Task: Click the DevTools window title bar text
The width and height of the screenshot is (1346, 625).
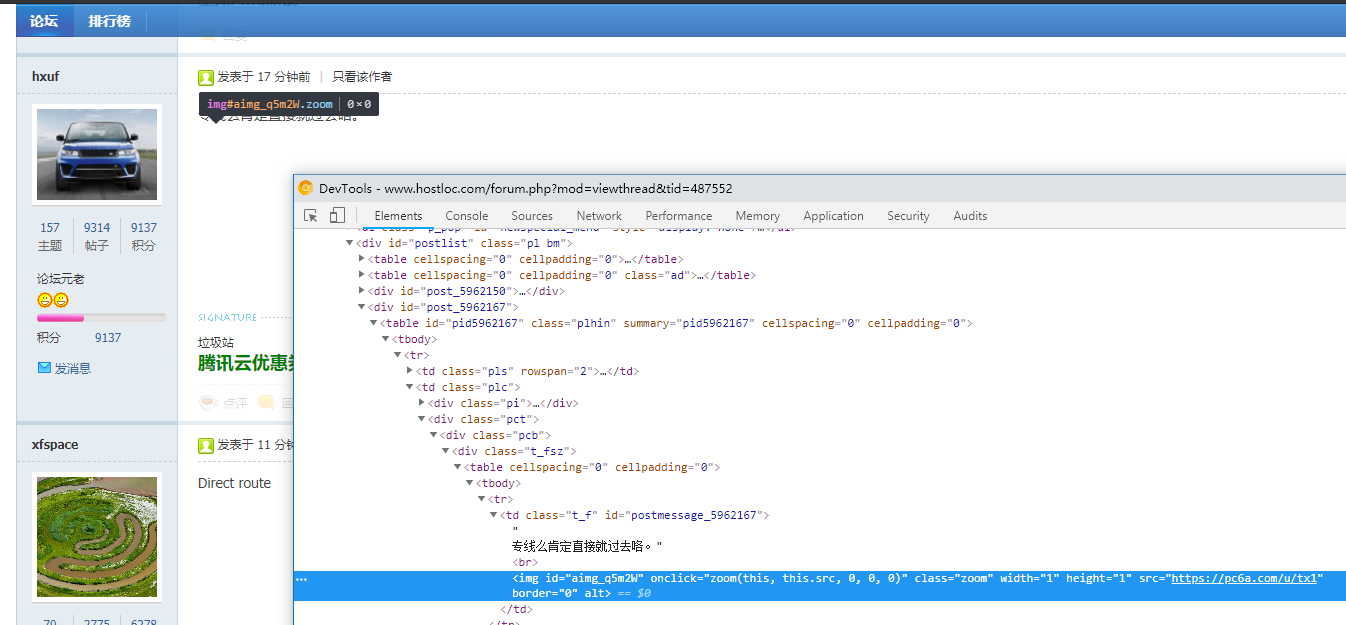Action: pyautogui.click(x=525, y=188)
